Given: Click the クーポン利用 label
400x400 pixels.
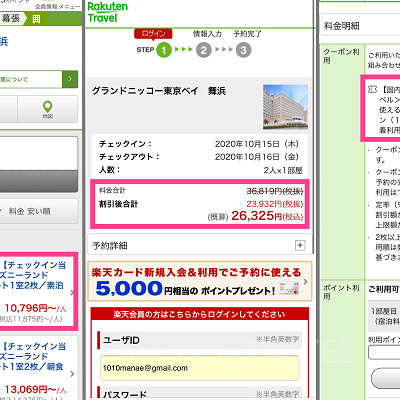Looking at the screenshot, I should pyautogui.click(x=341, y=56).
